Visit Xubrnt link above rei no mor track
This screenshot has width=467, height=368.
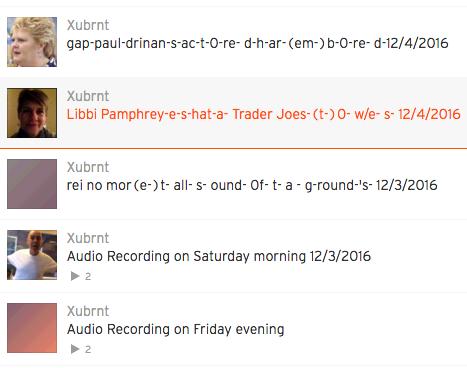click(x=88, y=167)
